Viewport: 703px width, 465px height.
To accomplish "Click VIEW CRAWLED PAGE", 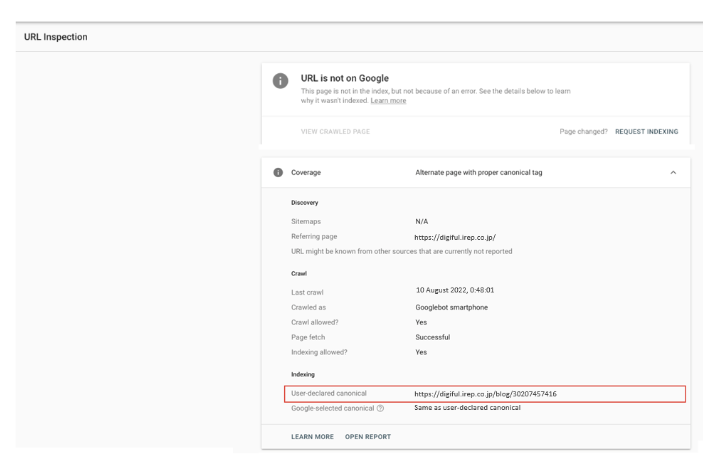I will click(335, 131).
